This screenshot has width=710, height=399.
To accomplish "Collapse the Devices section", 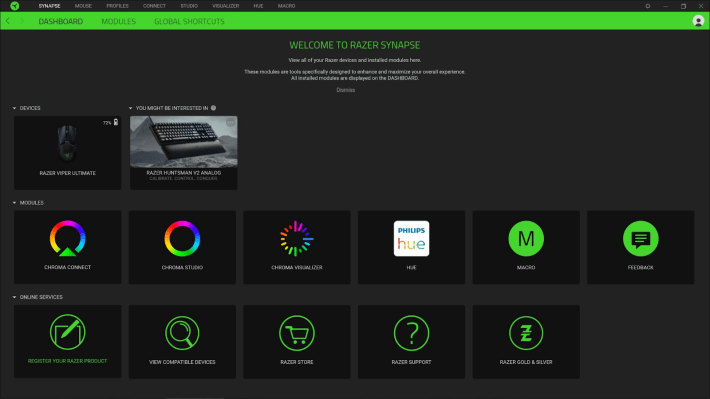I will (x=14, y=108).
